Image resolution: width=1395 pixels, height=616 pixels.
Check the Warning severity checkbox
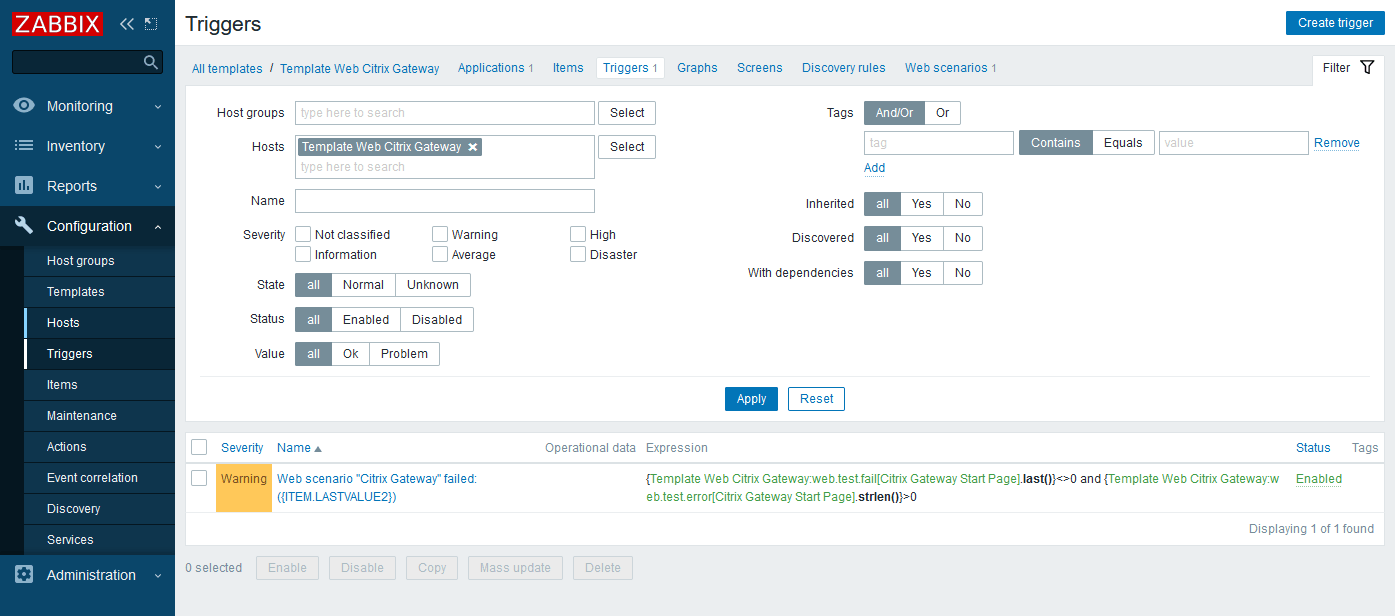click(440, 233)
